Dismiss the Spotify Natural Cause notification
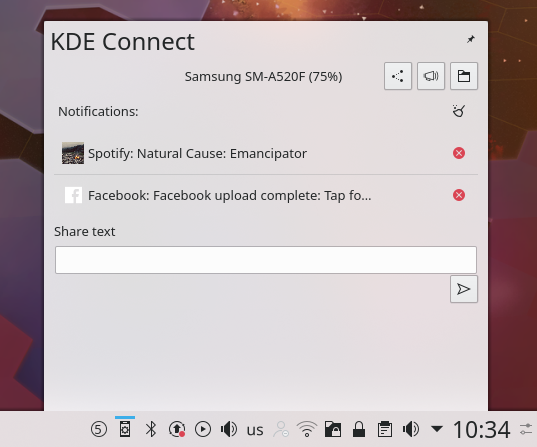 click(x=459, y=153)
